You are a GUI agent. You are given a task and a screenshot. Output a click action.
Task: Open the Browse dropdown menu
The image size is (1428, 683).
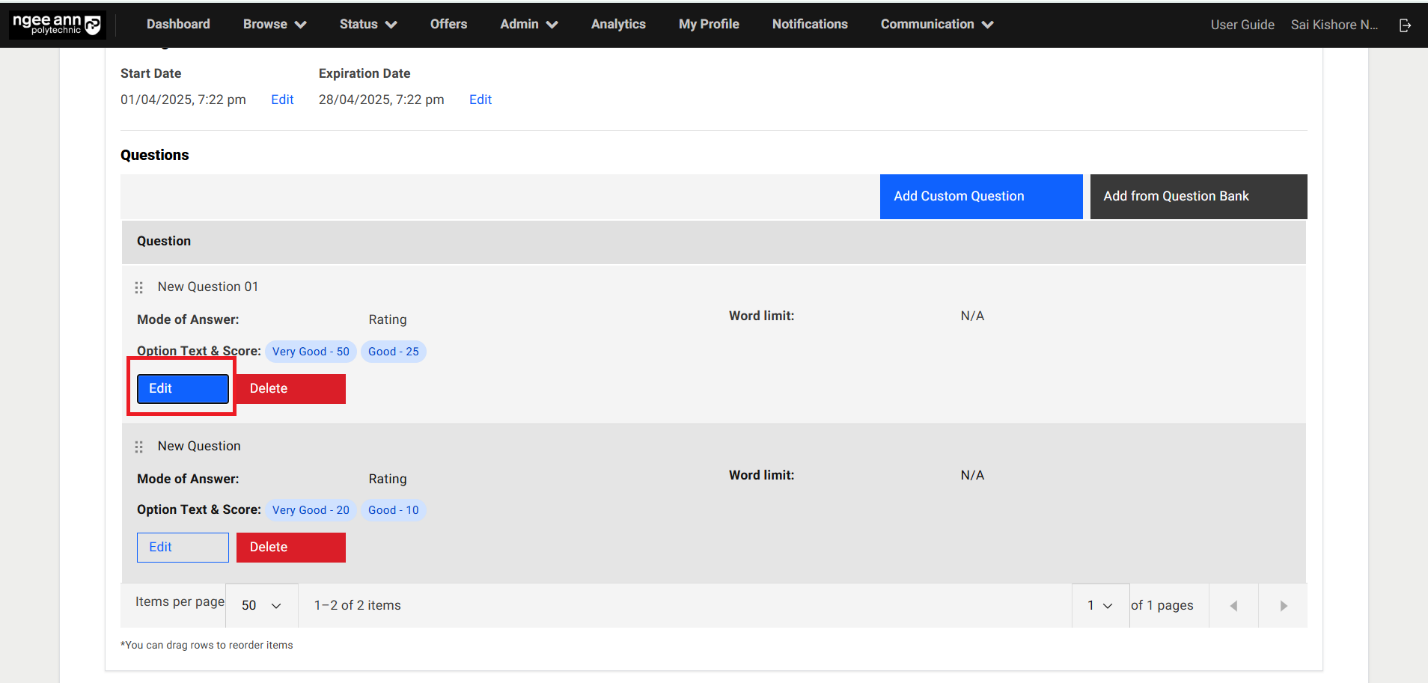coord(274,24)
